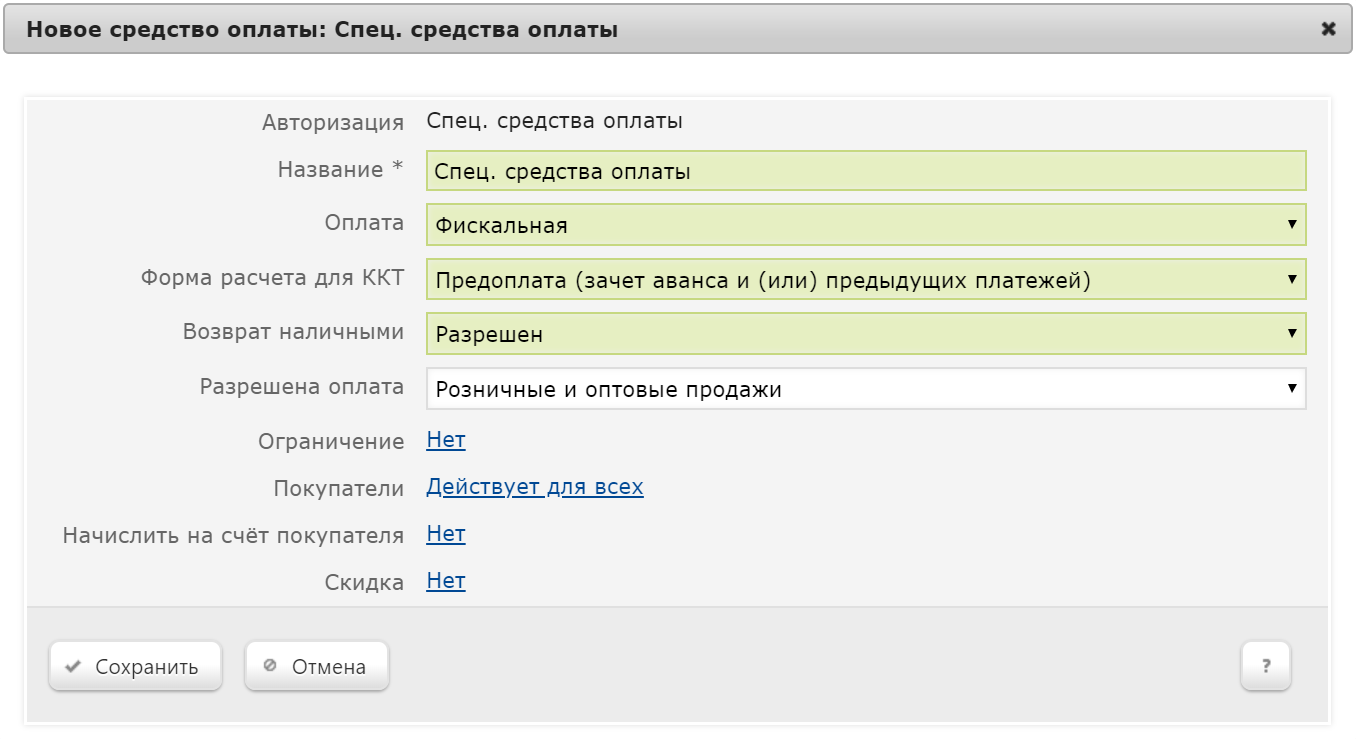Image resolution: width=1356 pixels, height=739 pixels.
Task: Click the Авторизация value text Спец. средства оплаты
Action: (x=555, y=122)
